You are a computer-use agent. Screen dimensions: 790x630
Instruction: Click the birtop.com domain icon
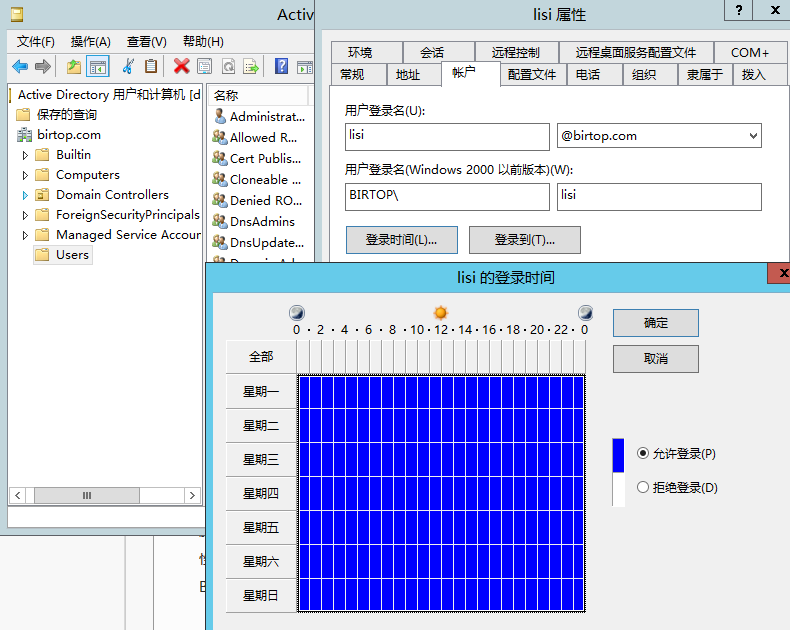(x=24, y=135)
